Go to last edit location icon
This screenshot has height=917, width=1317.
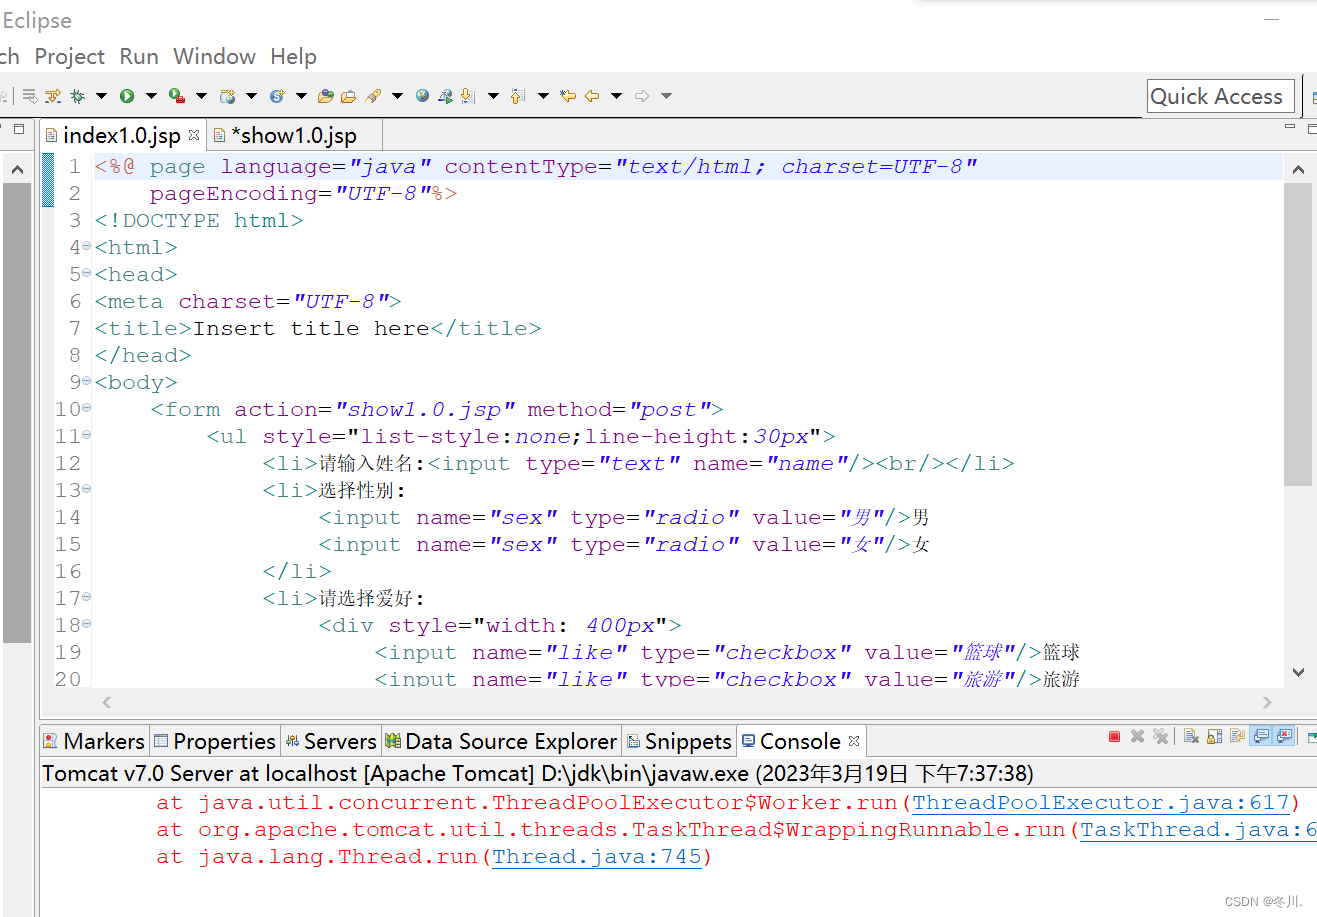568,96
